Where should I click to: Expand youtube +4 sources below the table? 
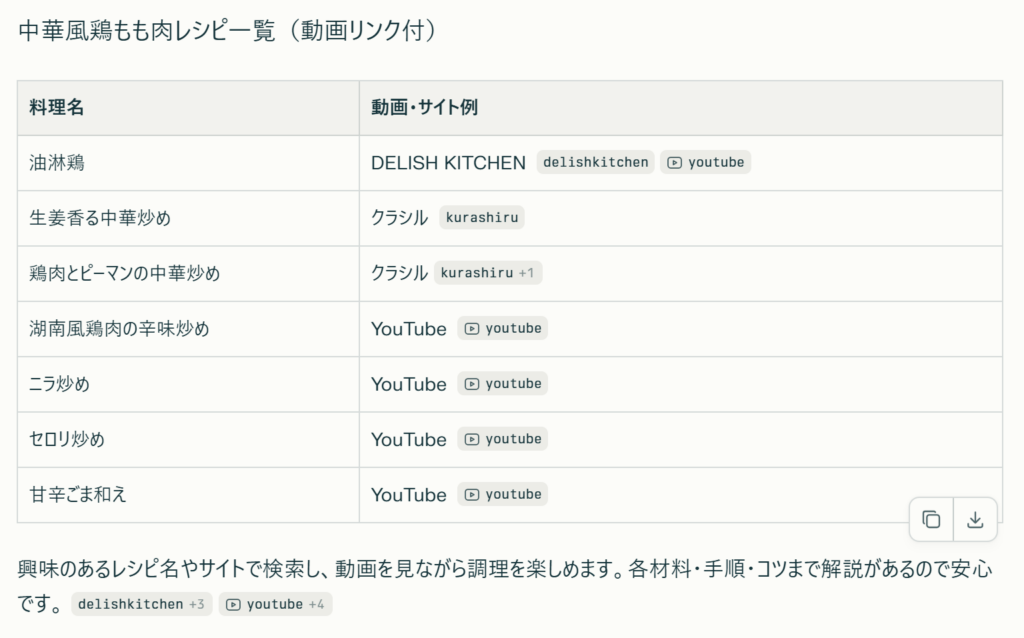276,604
